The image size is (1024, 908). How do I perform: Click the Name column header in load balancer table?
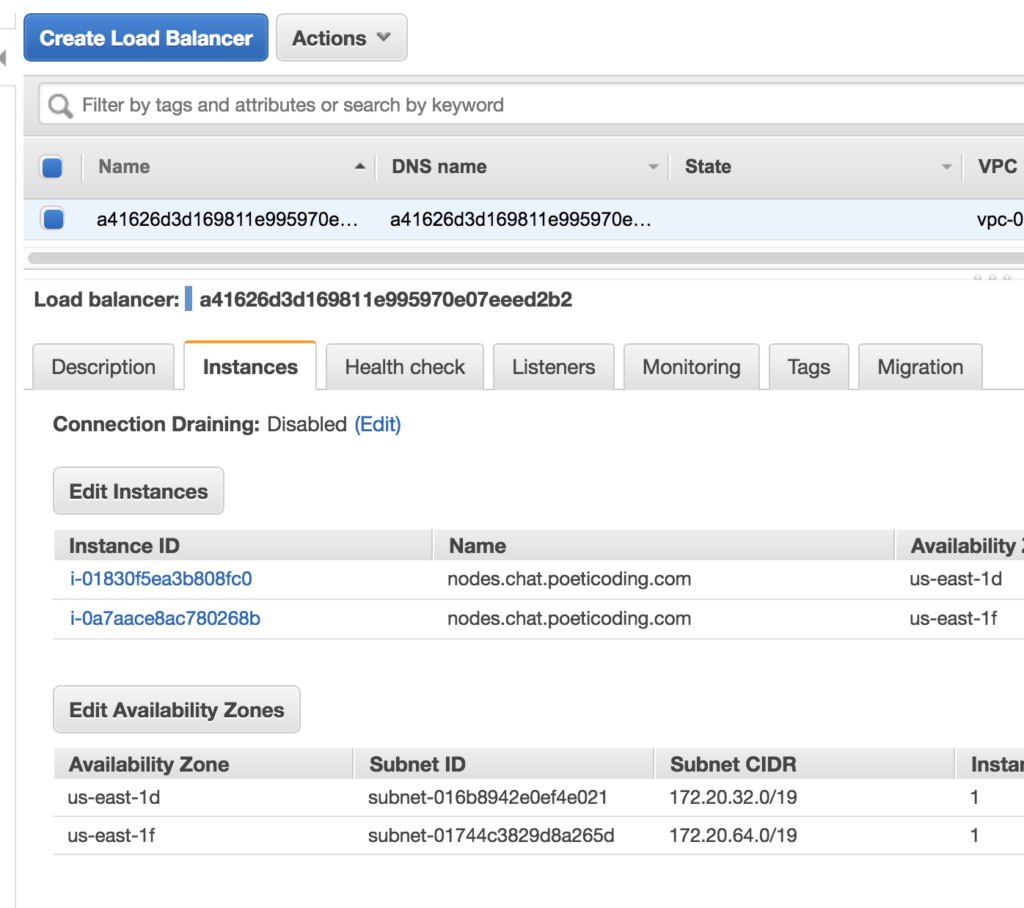click(124, 167)
